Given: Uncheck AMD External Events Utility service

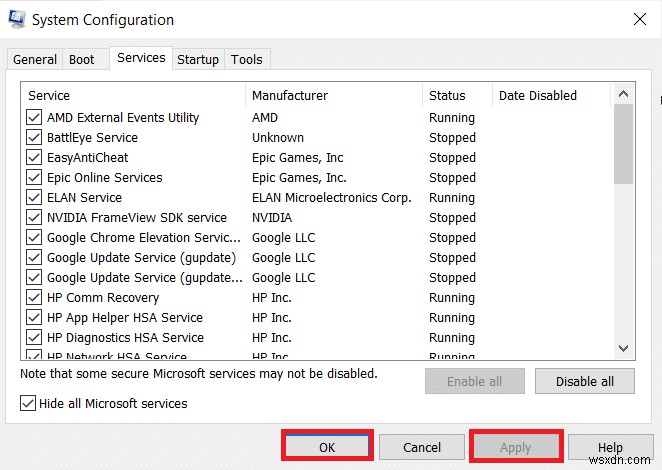Looking at the screenshot, I should tap(34, 118).
